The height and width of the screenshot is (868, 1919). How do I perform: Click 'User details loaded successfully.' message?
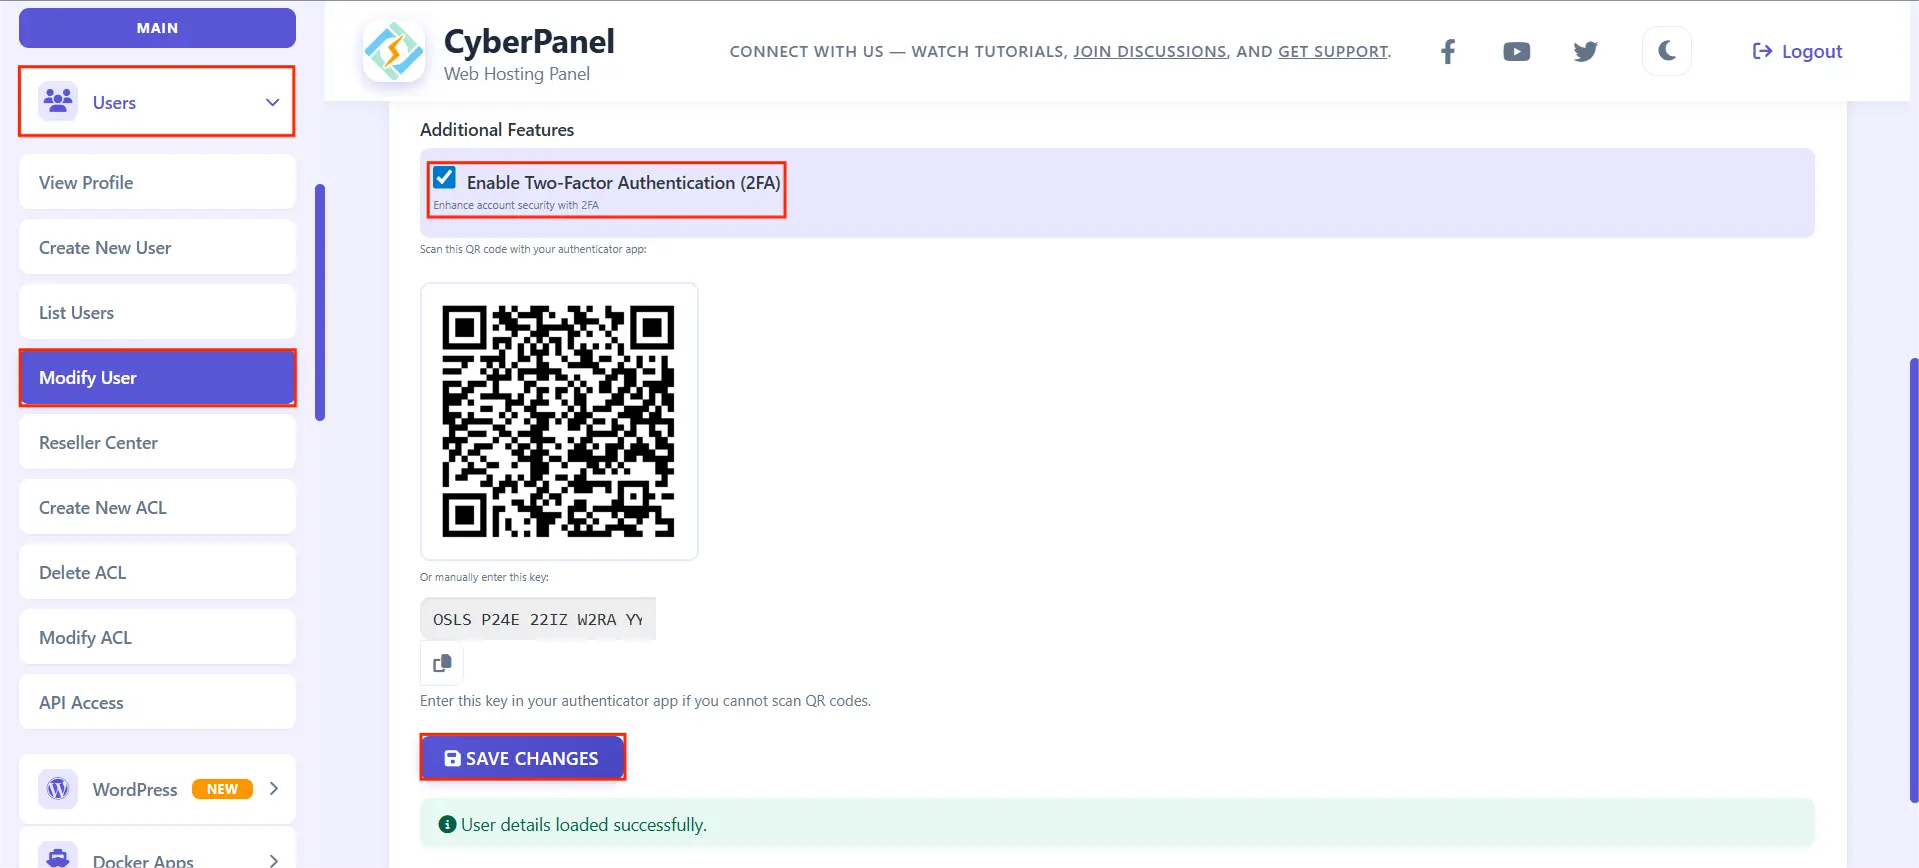point(584,825)
